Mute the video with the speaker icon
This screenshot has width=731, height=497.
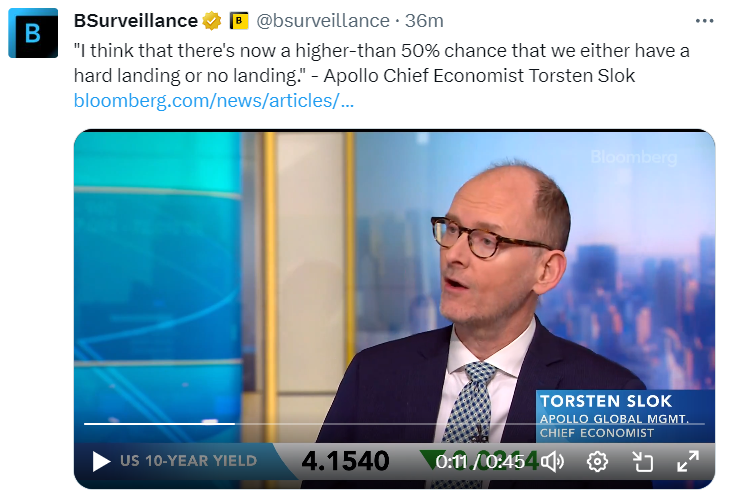click(x=553, y=461)
